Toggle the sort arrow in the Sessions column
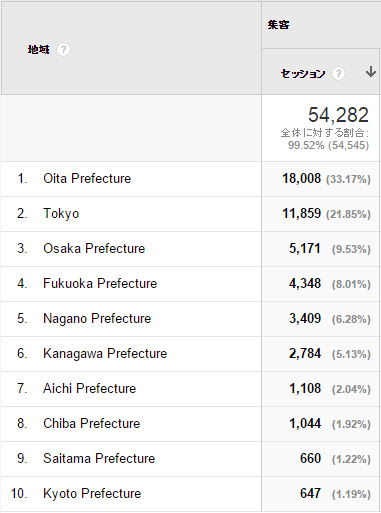This screenshot has height=513, width=381. (x=371, y=72)
